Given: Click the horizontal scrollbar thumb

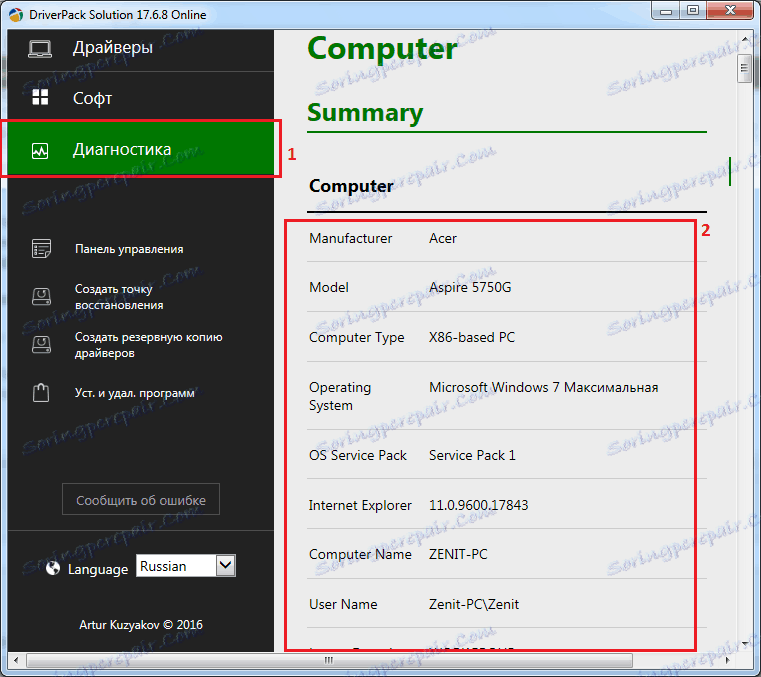Looking at the screenshot, I should [x=330, y=660].
